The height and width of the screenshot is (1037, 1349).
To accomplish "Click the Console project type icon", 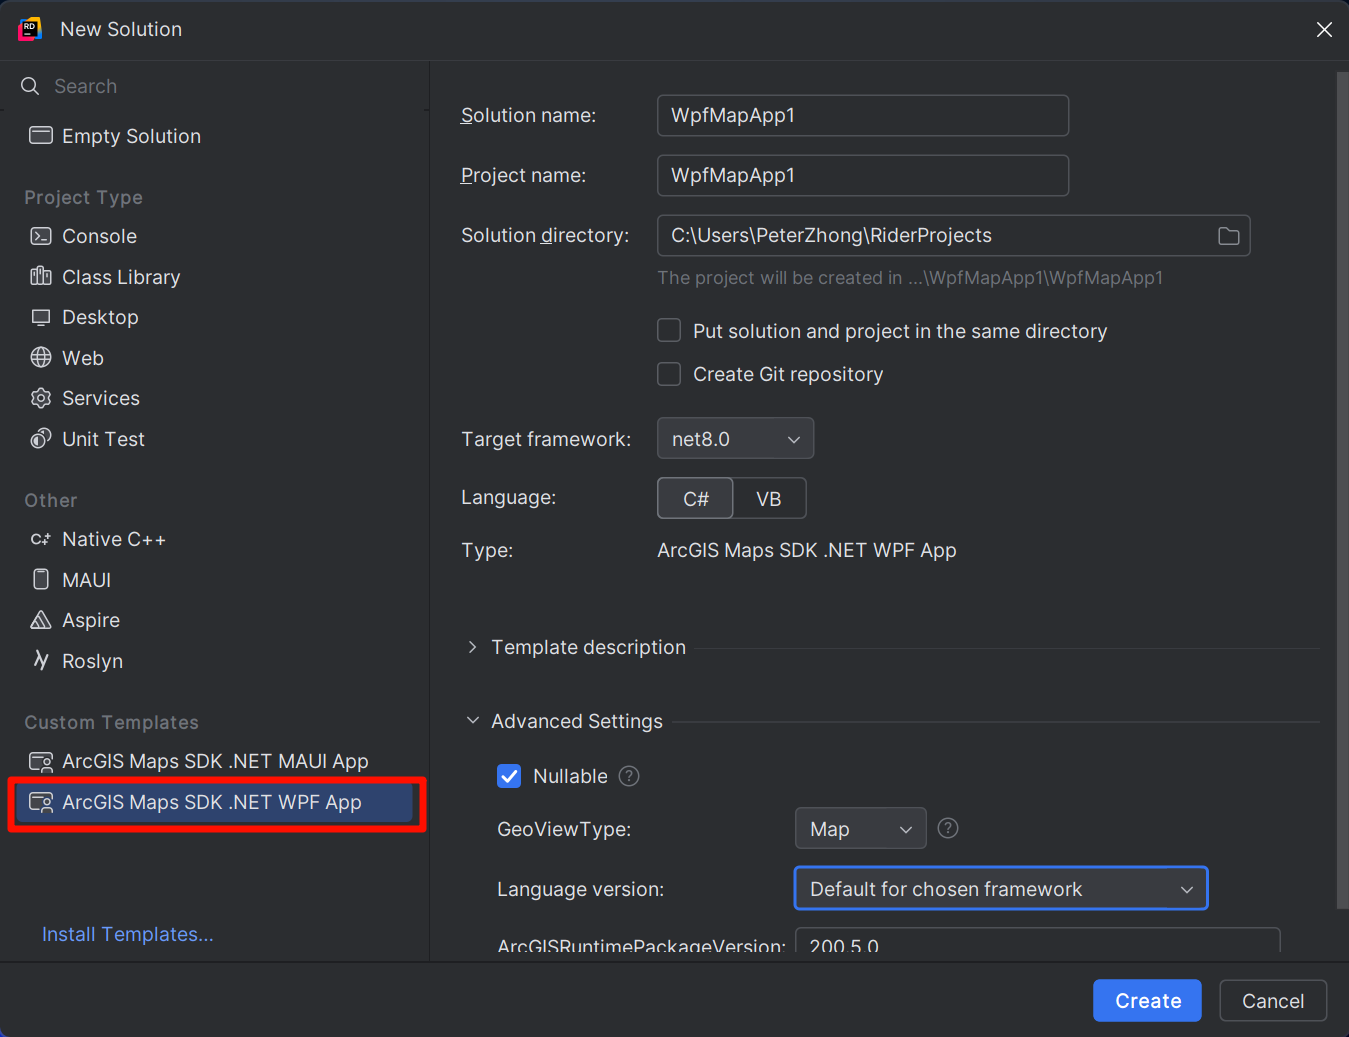I will click(41, 236).
